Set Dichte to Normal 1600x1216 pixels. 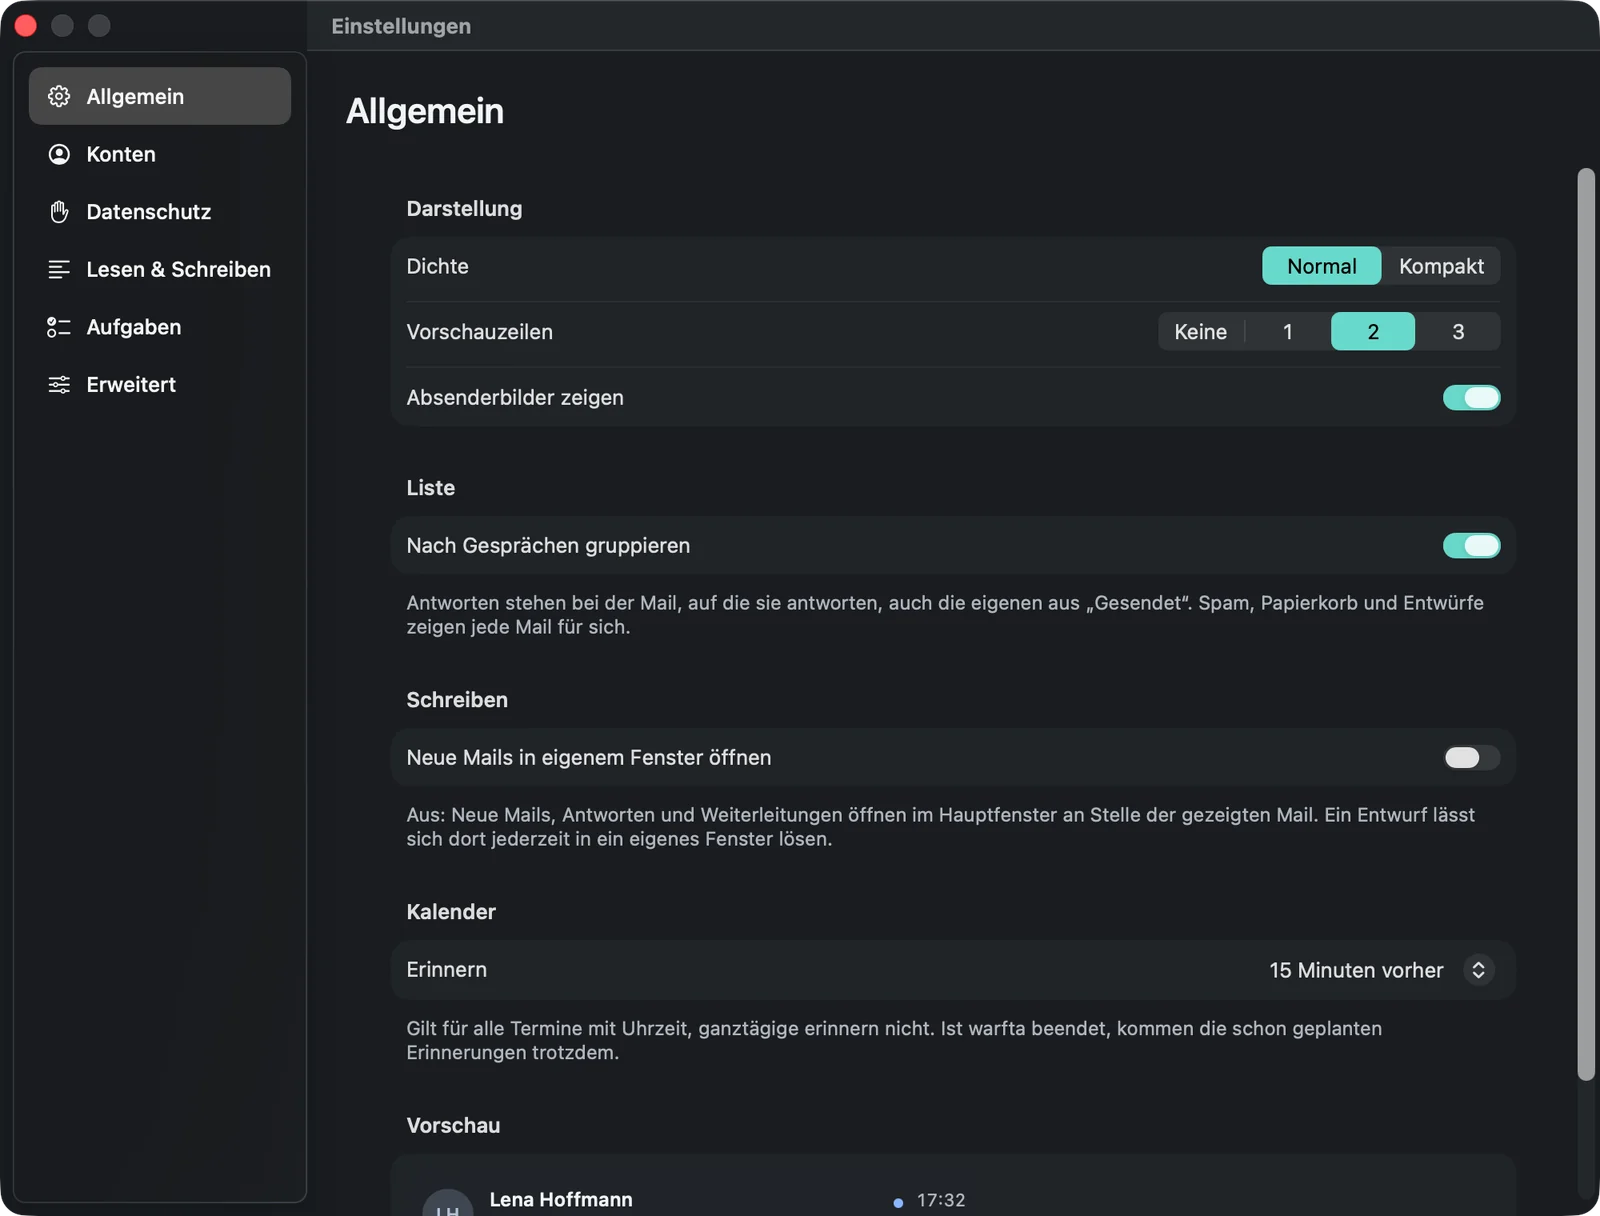point(1321,266)
